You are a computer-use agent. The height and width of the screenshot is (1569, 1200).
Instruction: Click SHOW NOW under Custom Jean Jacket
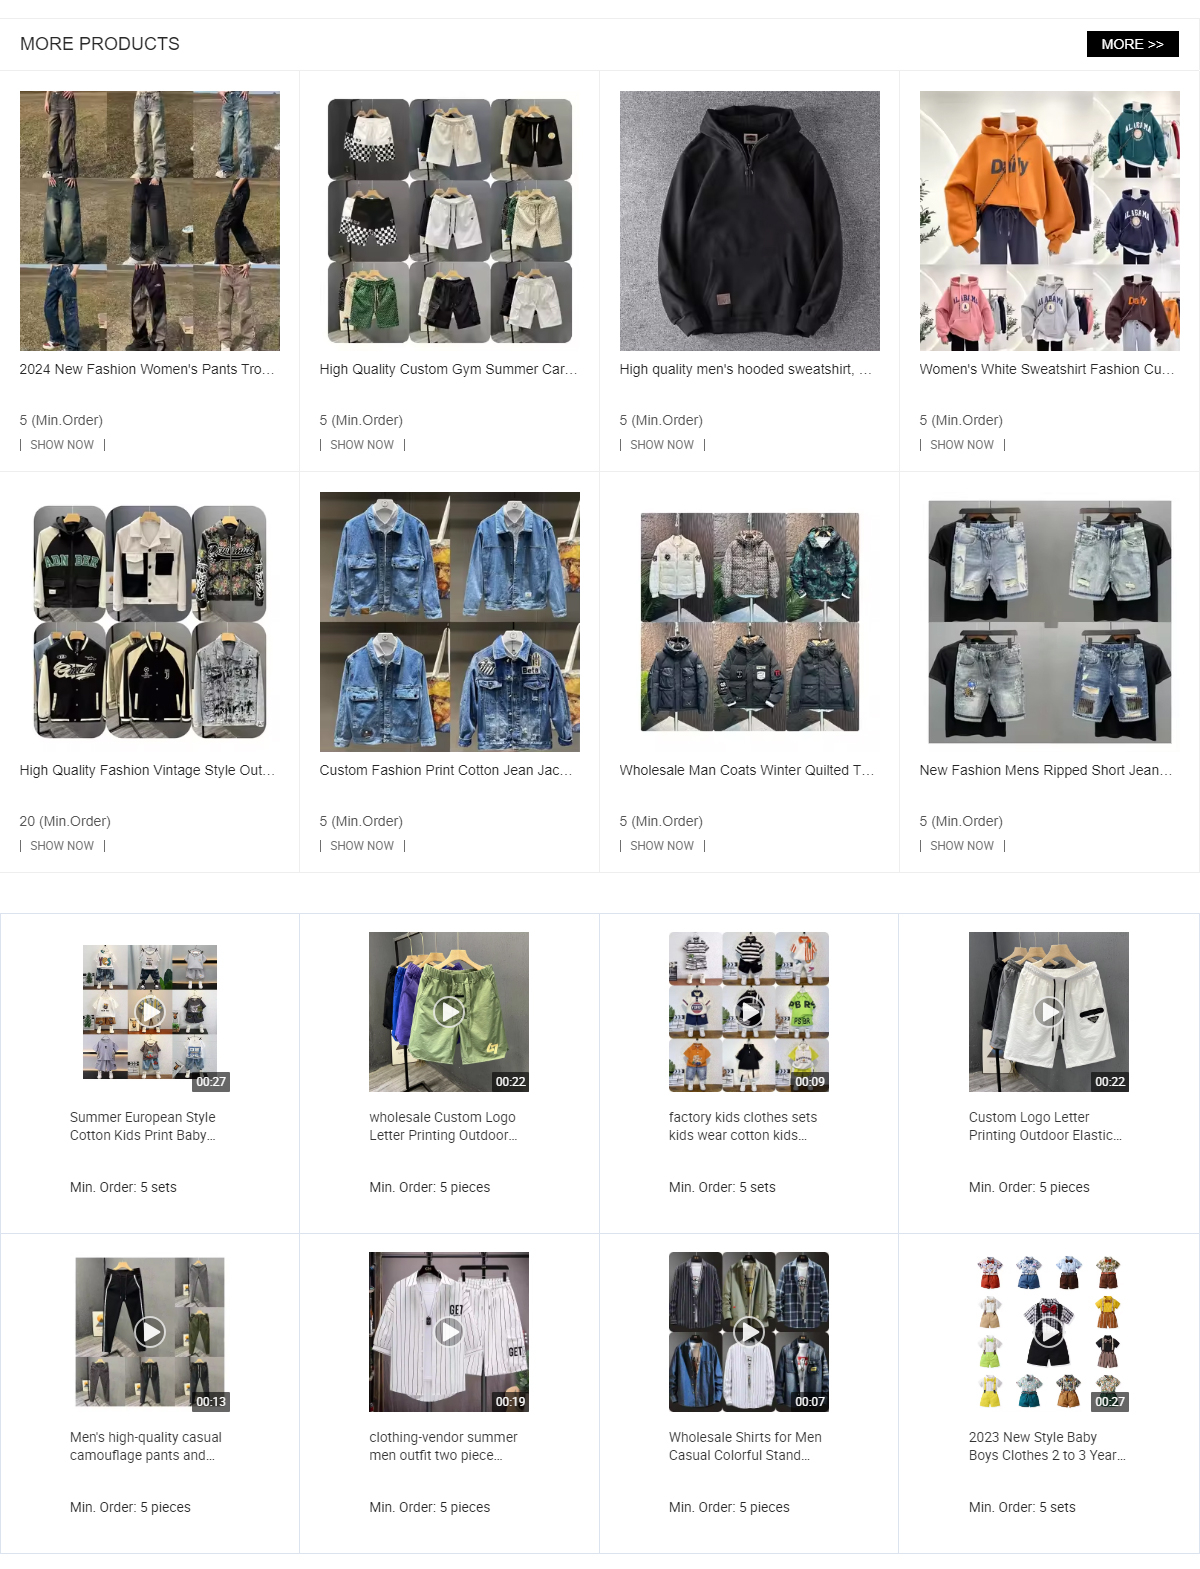pyautogui.click(x=362, y=846)
